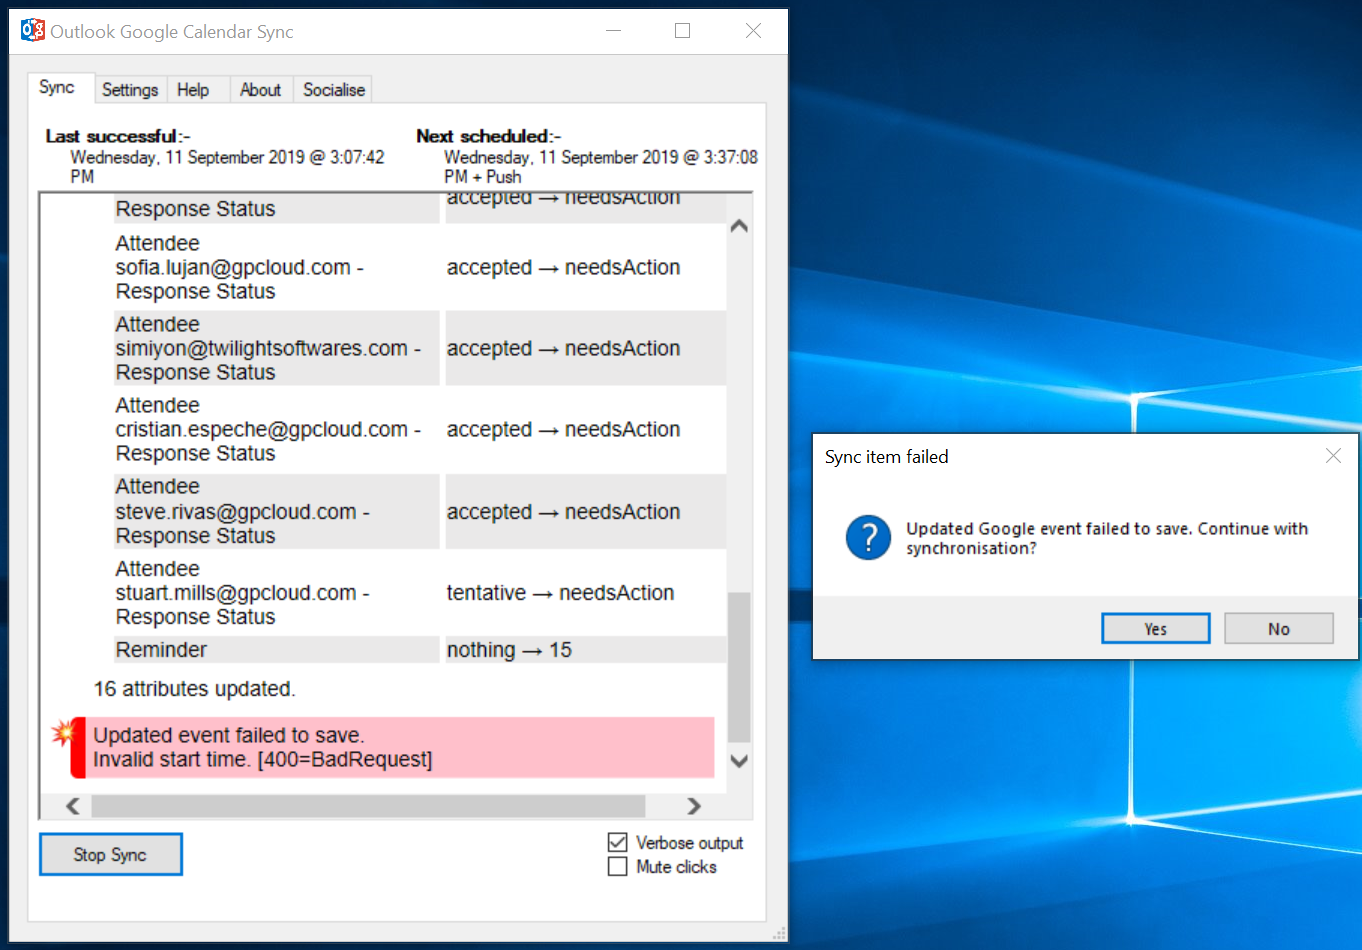Close the Outlook Google Calendar Sync window
The width and height of the screenshot is (1362, 950).
(754, 31)
